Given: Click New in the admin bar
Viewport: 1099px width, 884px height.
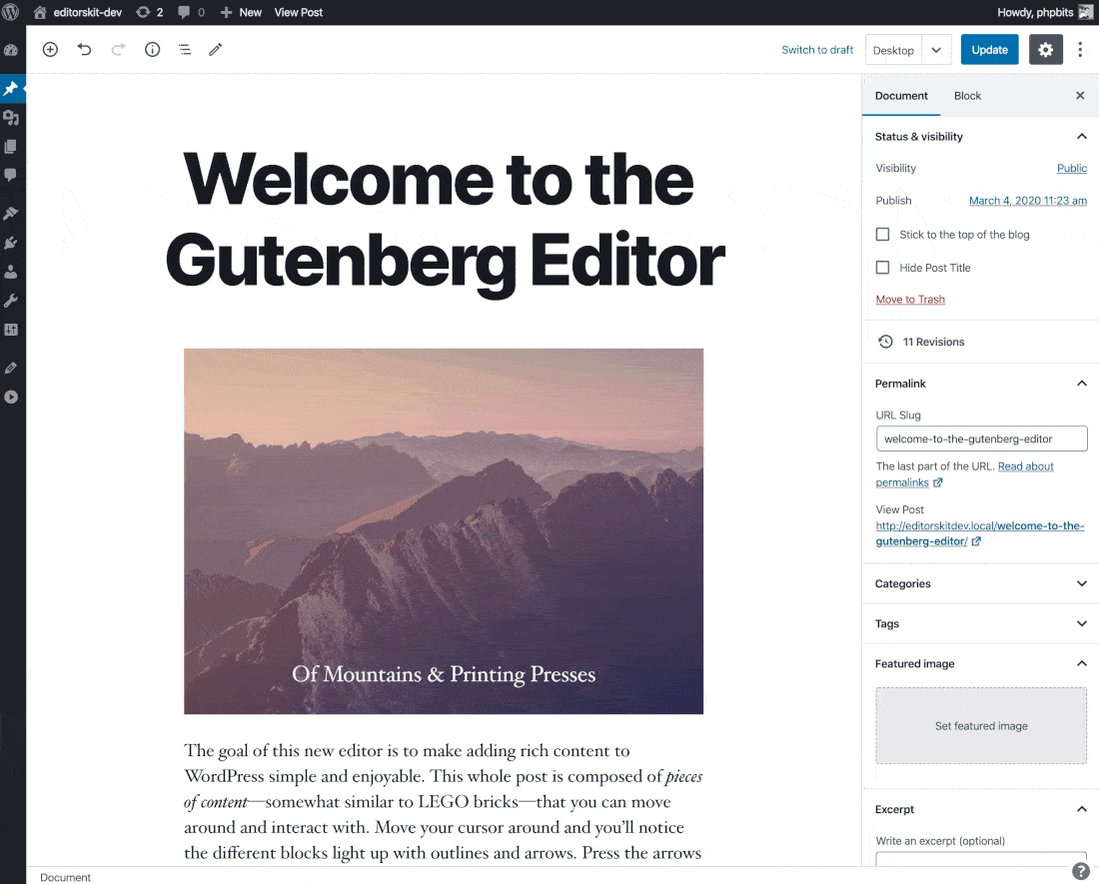Looking at the screenshot, I should click(x=241, y=12).
